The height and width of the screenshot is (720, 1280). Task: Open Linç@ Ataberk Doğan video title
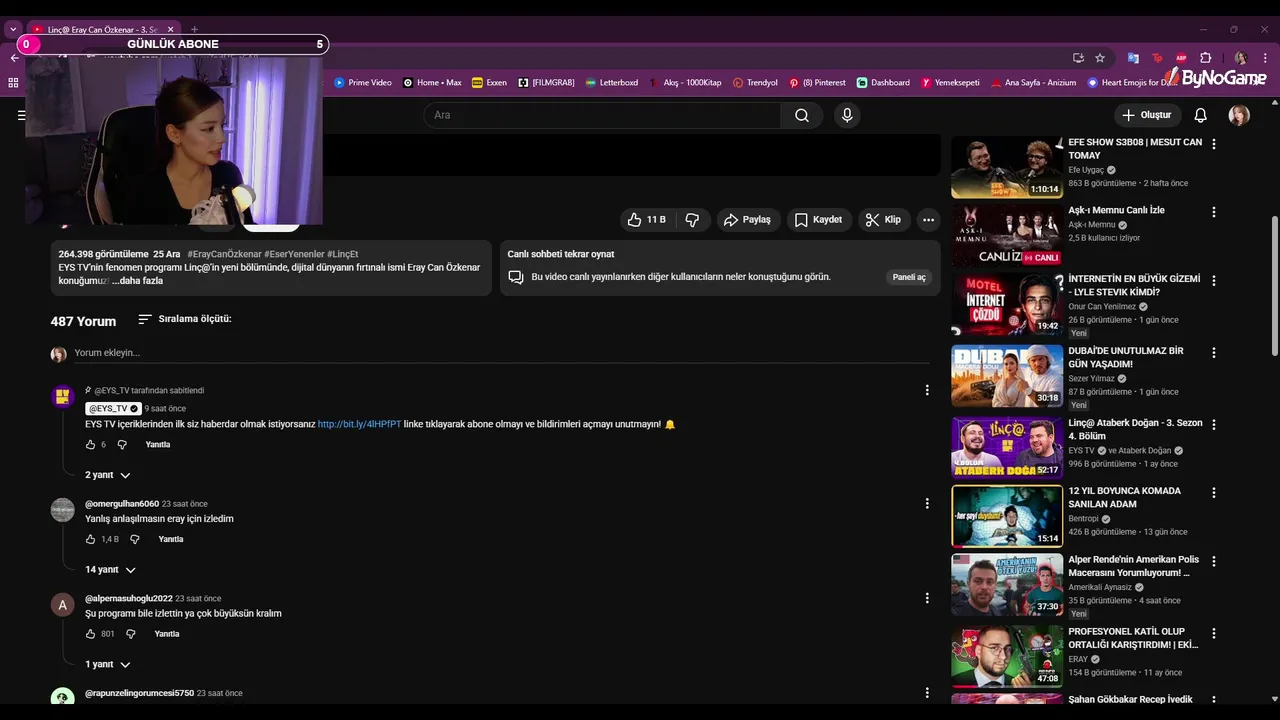[1135, 429]
